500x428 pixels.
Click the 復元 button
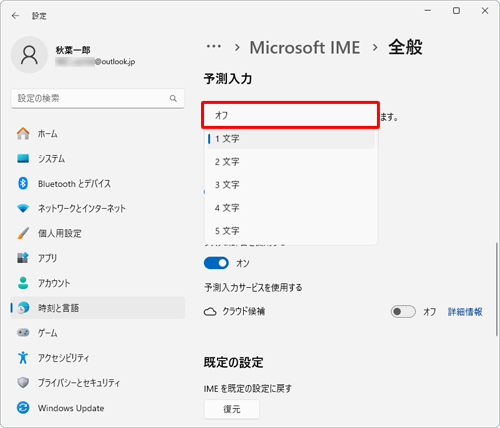click(x=232, y=409)
